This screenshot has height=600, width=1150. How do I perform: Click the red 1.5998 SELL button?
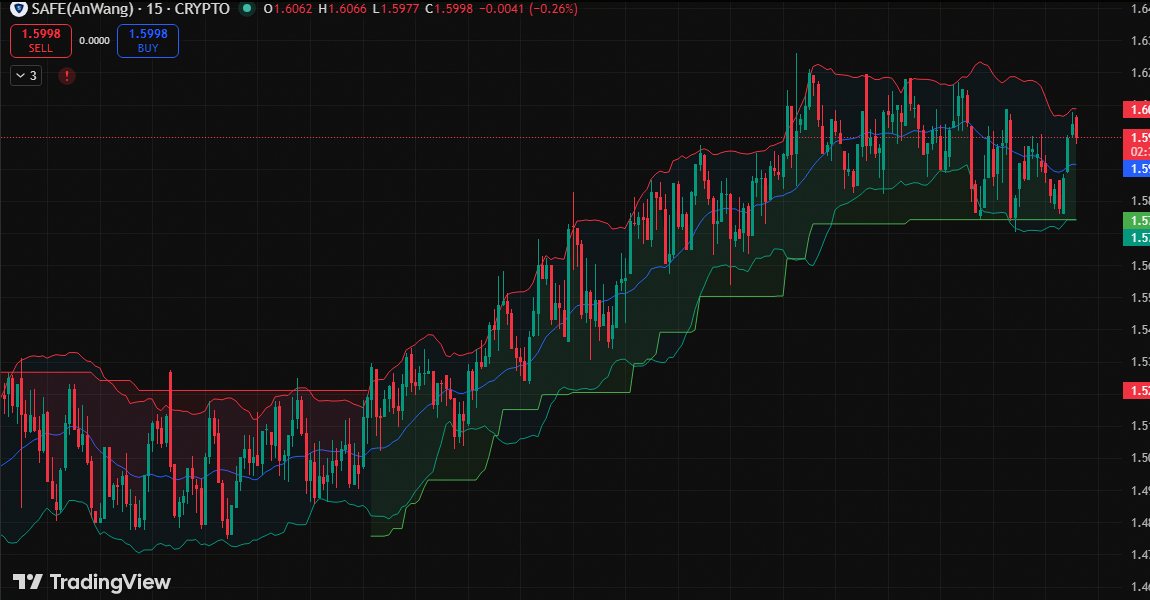click(40, 40)
